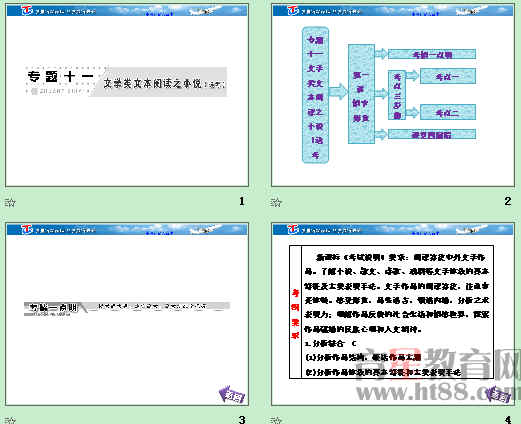Click the 专题十一 title text on slide 1
The height and width of the screenshot is (424, 521).
60,76
